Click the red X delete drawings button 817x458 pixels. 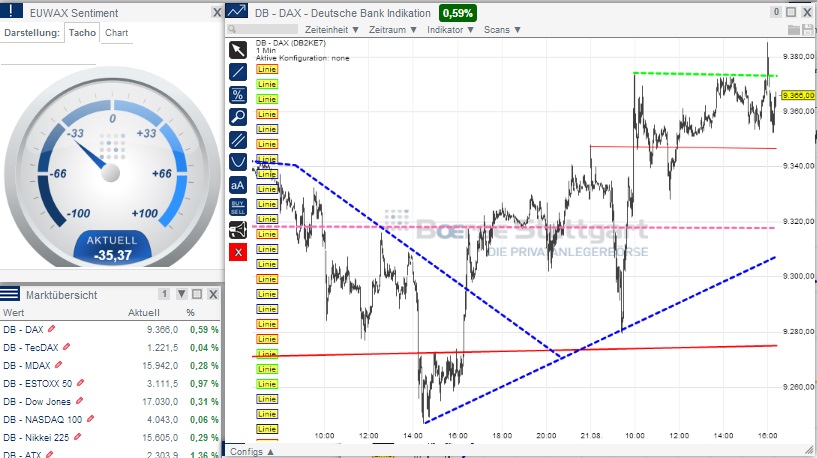[x=238, y=253]
